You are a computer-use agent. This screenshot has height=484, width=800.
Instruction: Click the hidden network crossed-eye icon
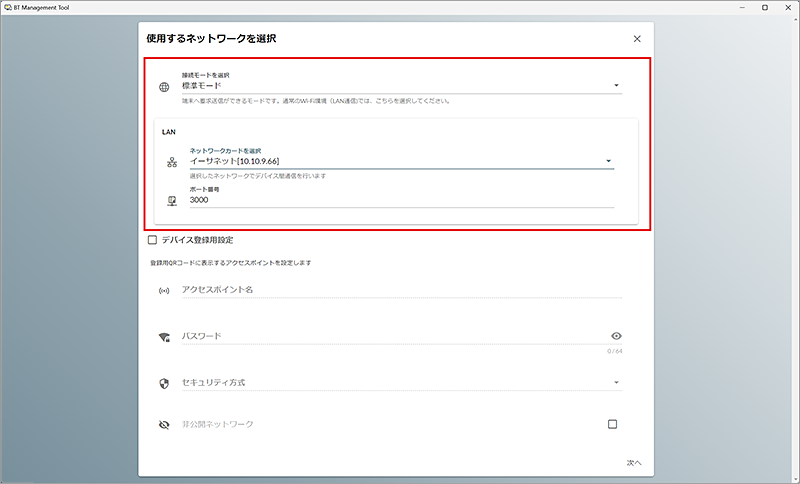click(x=165, y=424)
